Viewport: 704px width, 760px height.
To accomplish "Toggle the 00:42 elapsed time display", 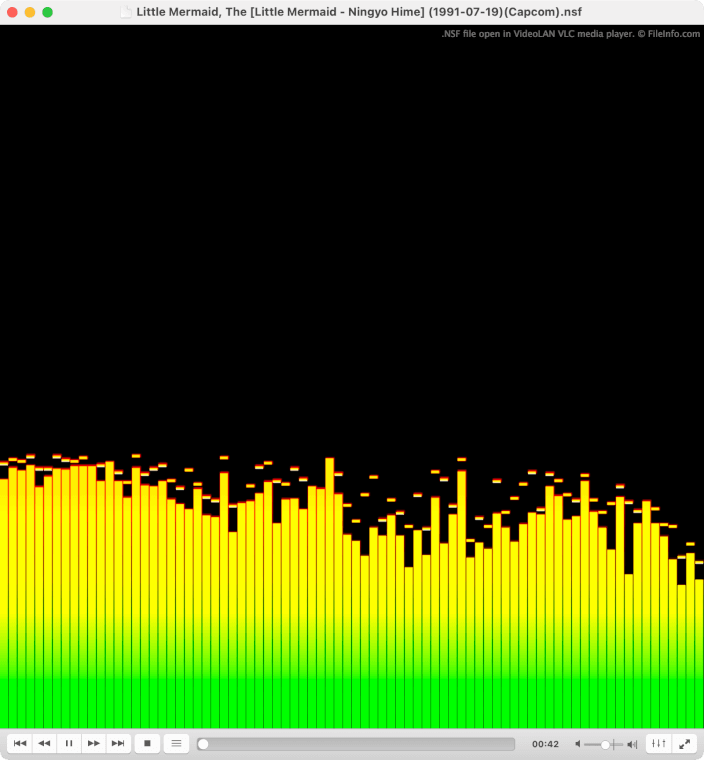I will coord(545,744).
